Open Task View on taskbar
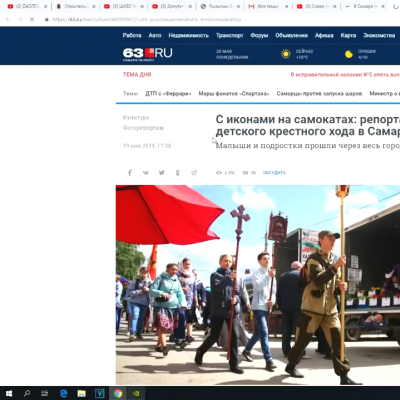 pyautogui.click(x=44, y=394)
